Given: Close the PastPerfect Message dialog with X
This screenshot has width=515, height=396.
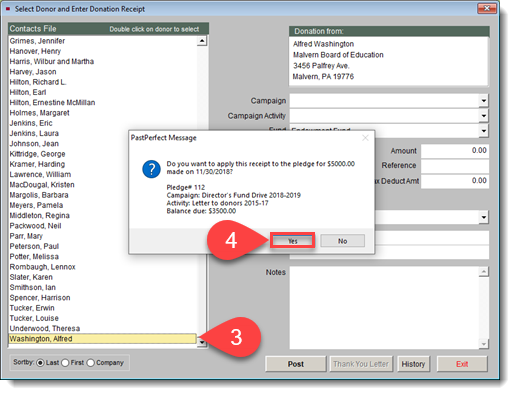Looking at the screenshot, I should (365, 138).
